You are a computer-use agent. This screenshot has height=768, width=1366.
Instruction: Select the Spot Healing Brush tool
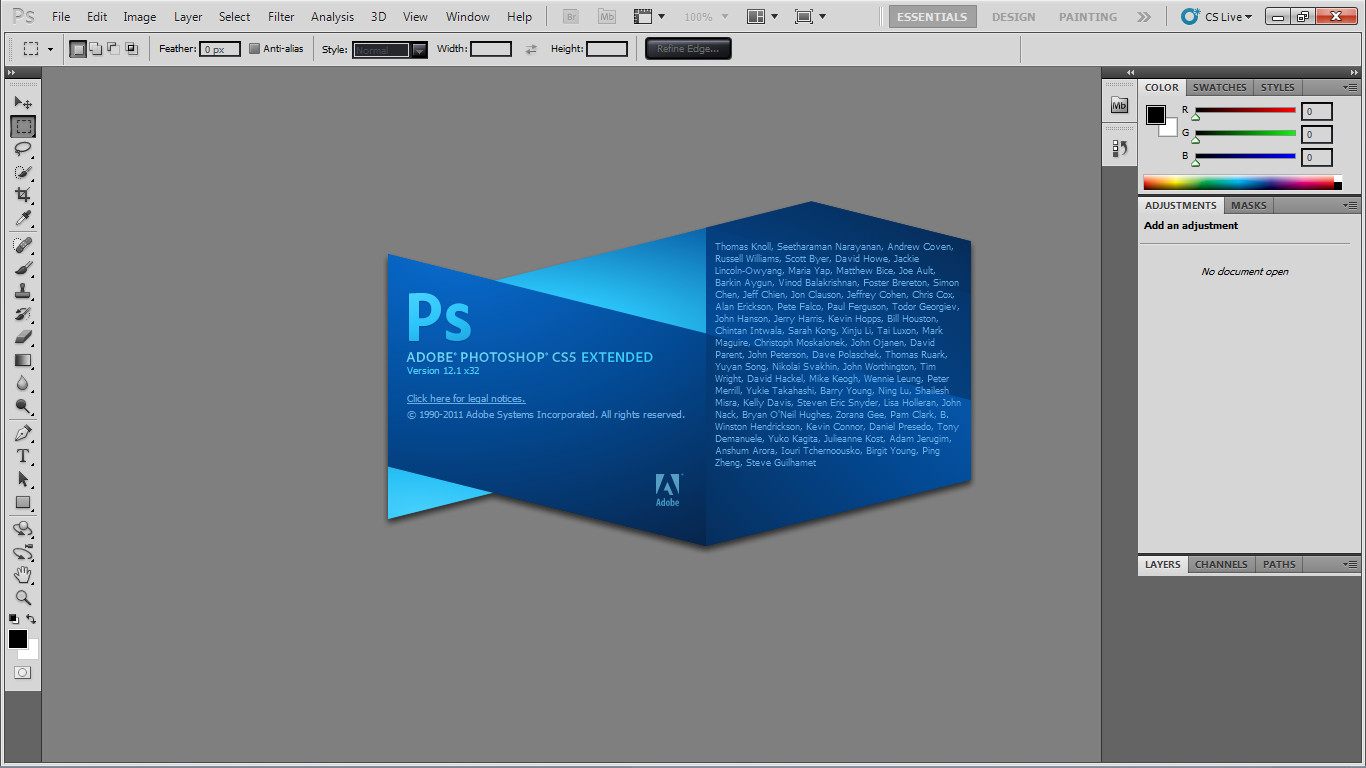click(x=23, y=245)
